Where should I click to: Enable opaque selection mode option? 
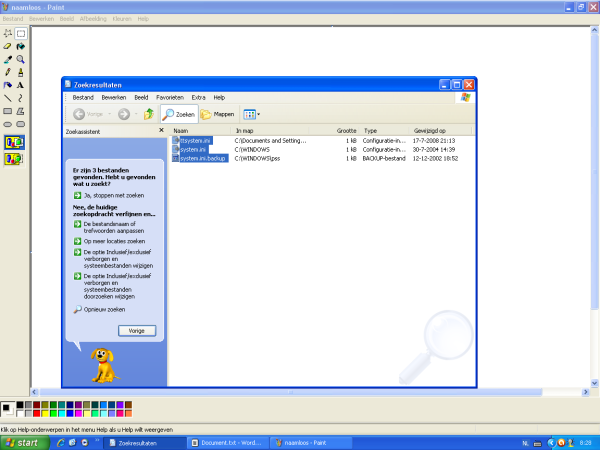pyautogui.click(x=14, y=142)
